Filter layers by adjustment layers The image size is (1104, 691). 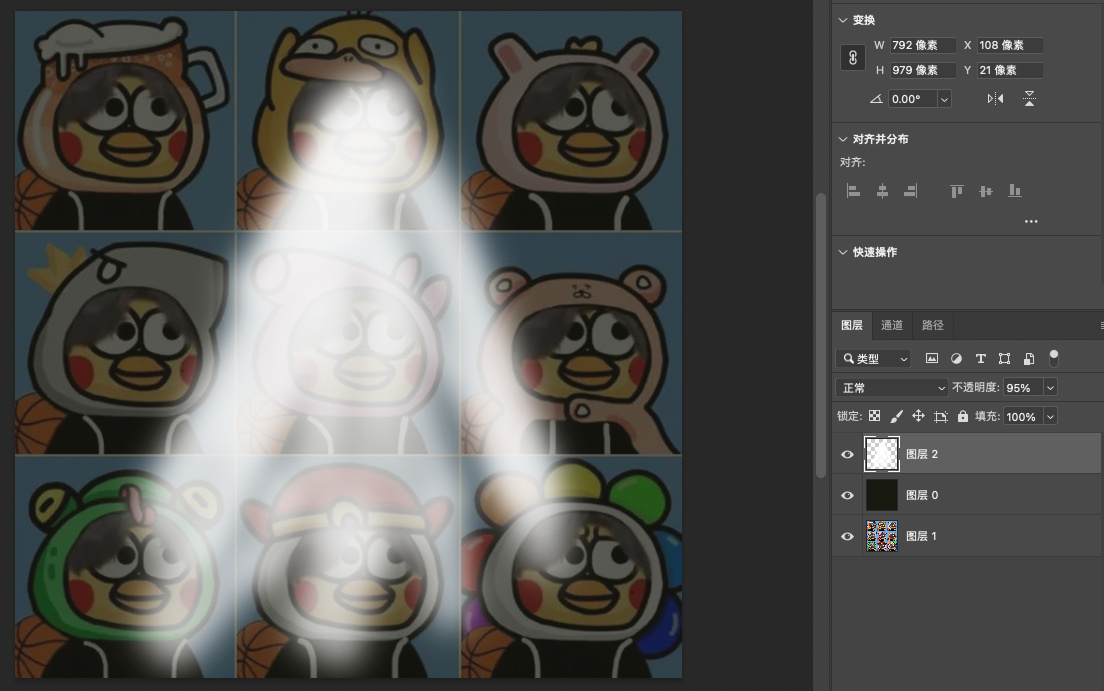(x=956, y=359)
